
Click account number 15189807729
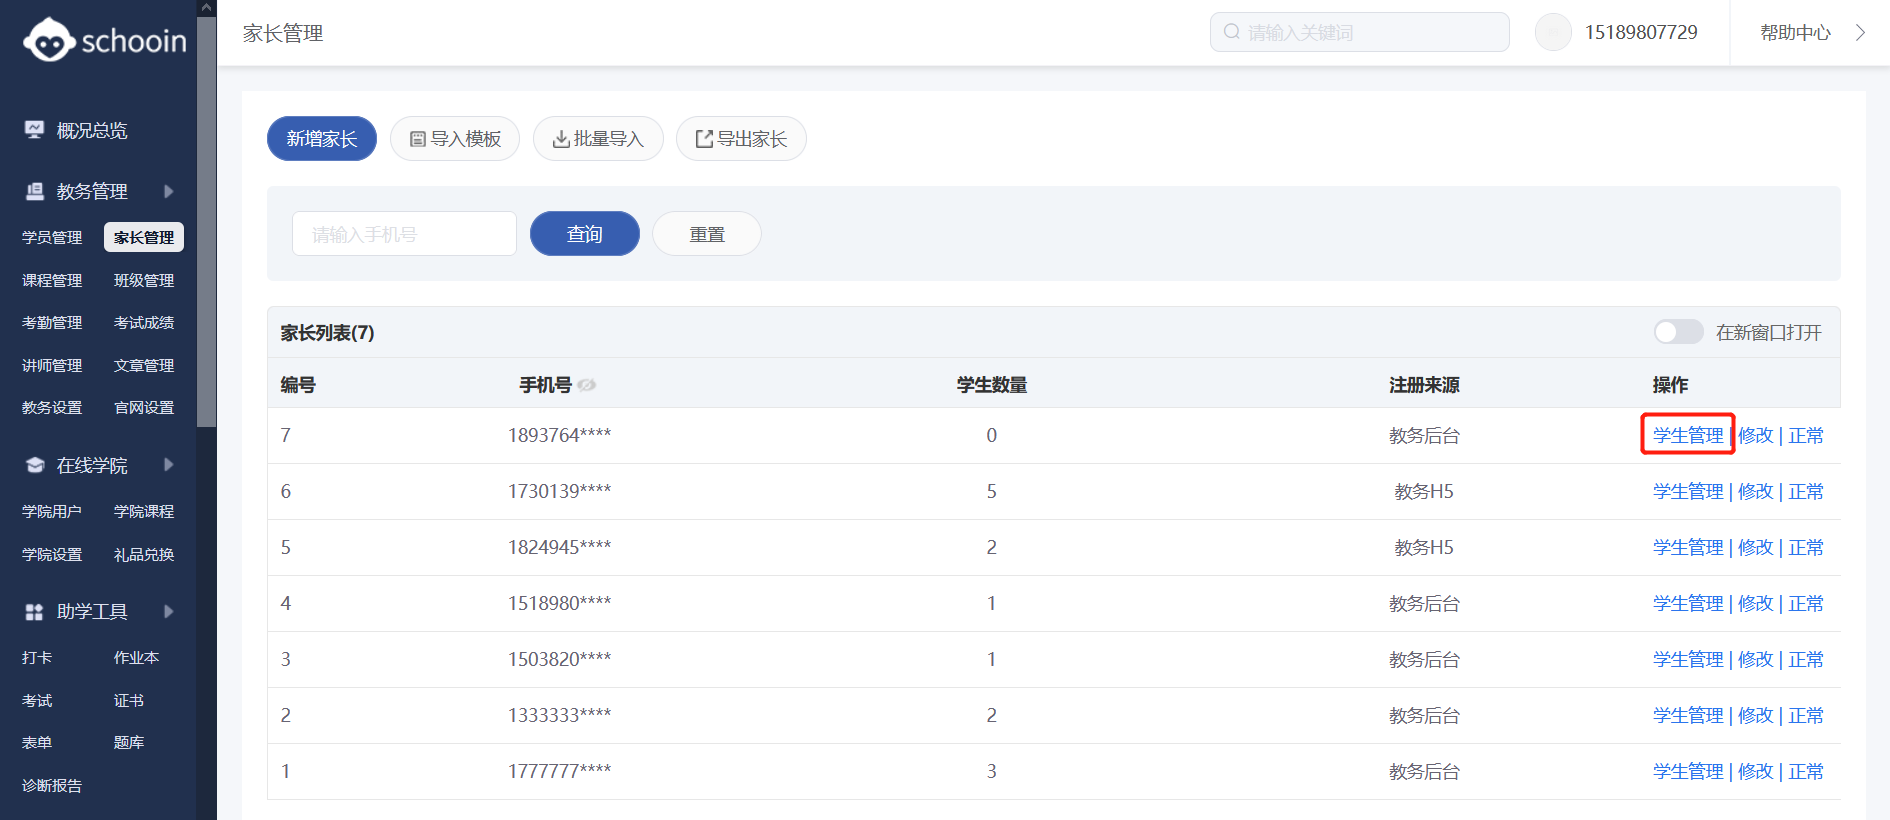click(x=1641, y=32)
